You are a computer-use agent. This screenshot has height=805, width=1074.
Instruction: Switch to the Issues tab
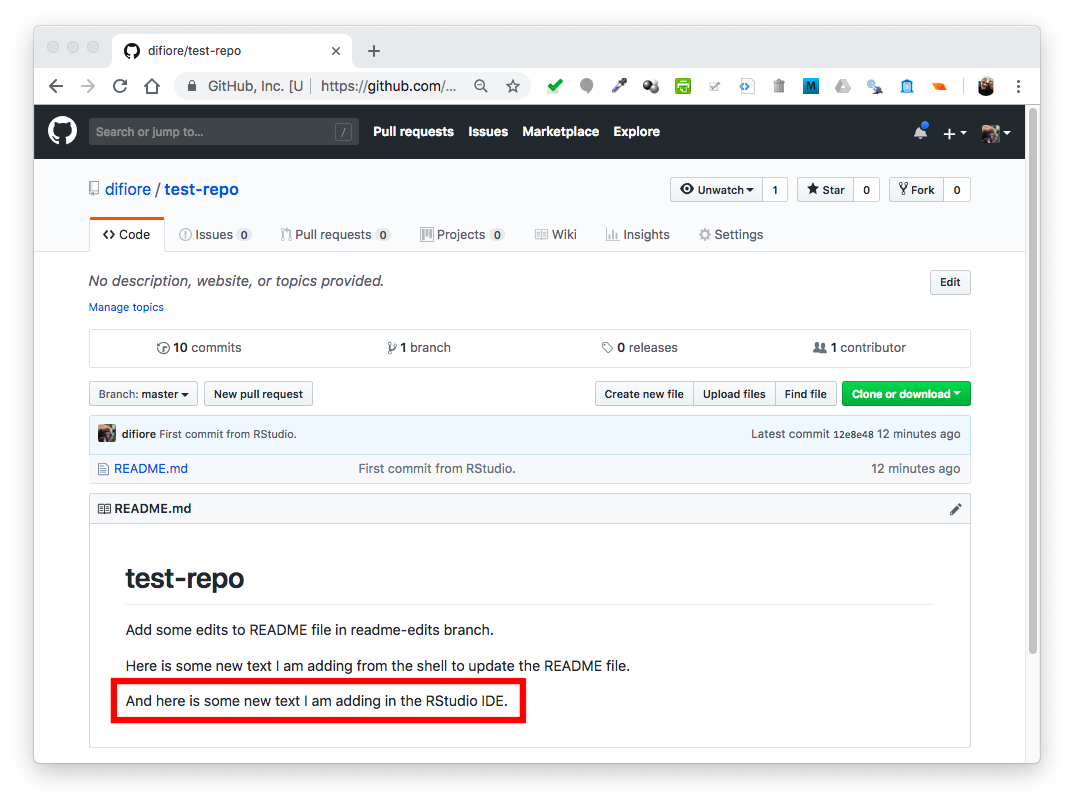214,235
